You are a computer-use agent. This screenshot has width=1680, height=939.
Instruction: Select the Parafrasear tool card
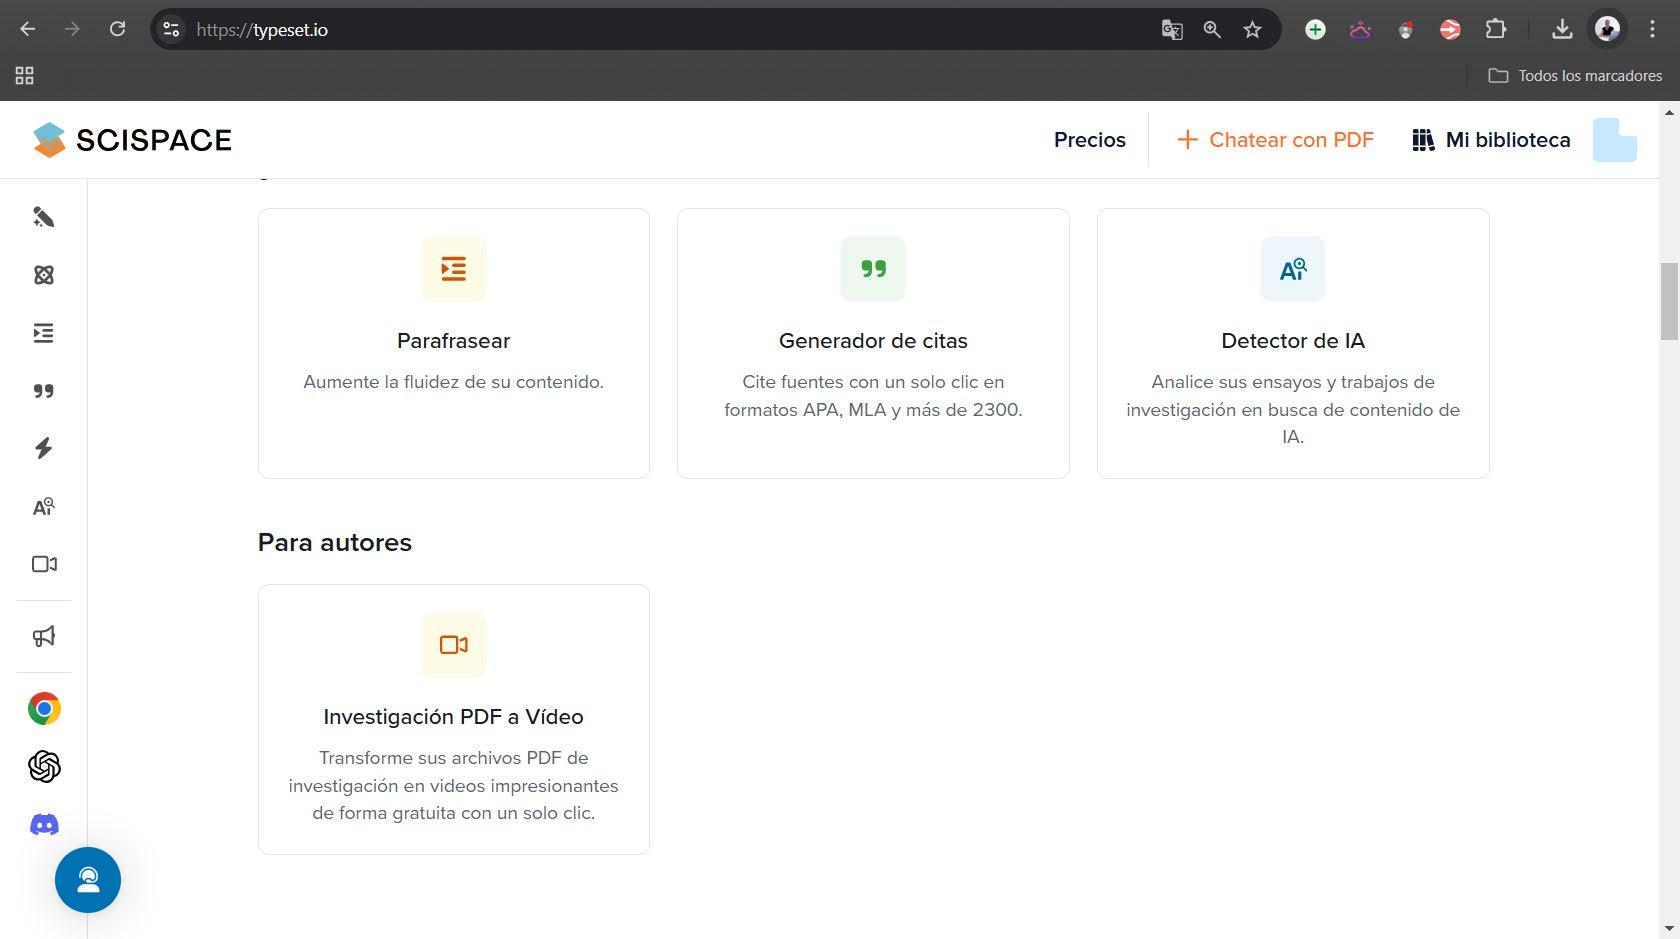(x=454, y=343)
